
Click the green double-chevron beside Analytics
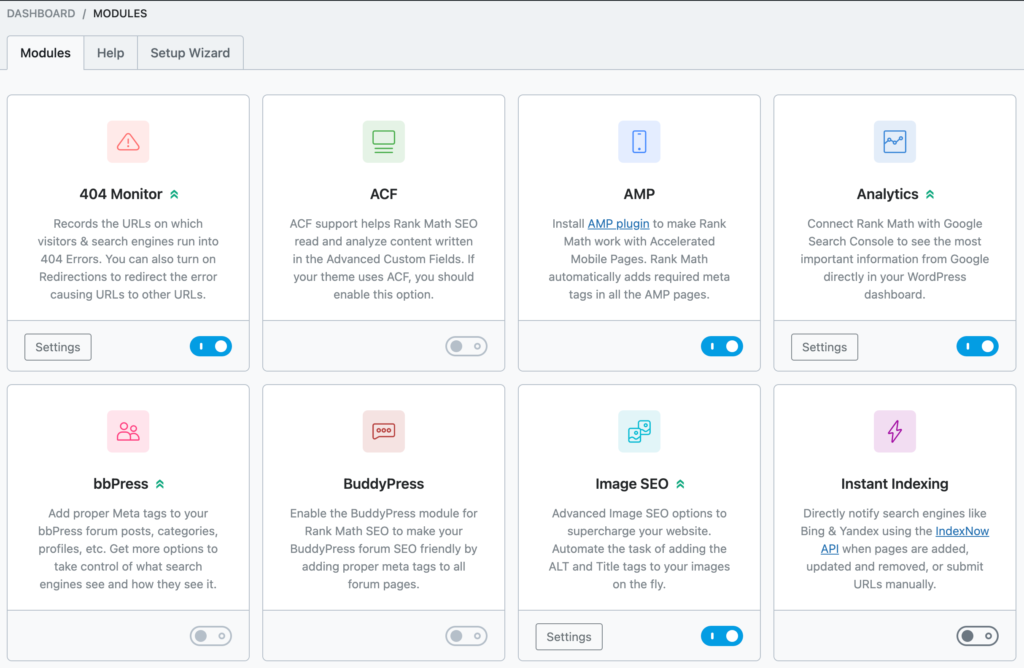click(x=930, y=194)
